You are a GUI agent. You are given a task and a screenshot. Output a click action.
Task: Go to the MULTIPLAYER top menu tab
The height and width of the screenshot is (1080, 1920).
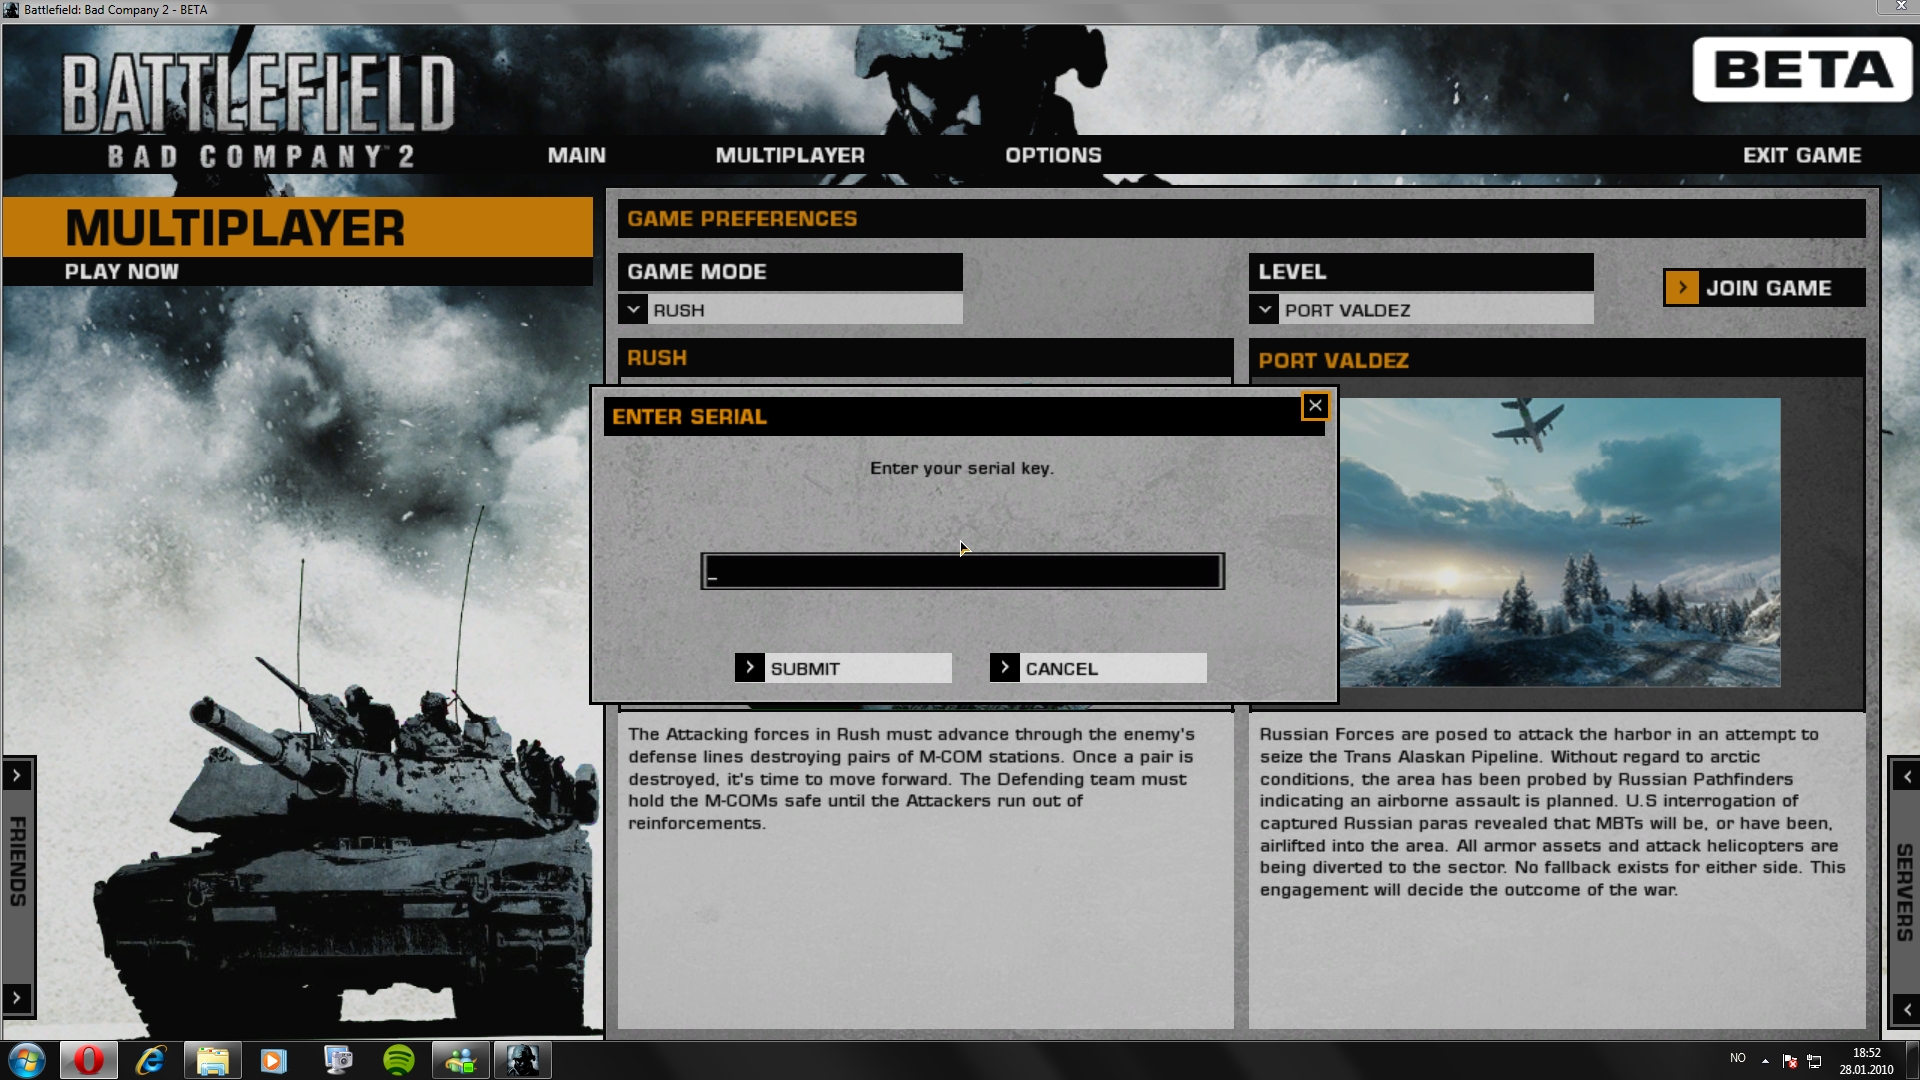click(x=790, y=155)
